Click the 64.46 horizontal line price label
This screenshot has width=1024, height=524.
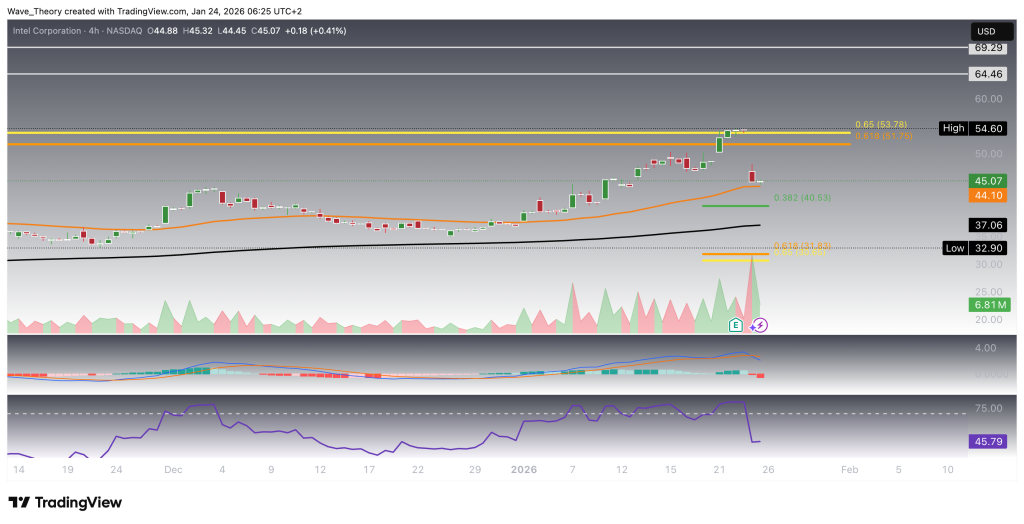(988, 74)
